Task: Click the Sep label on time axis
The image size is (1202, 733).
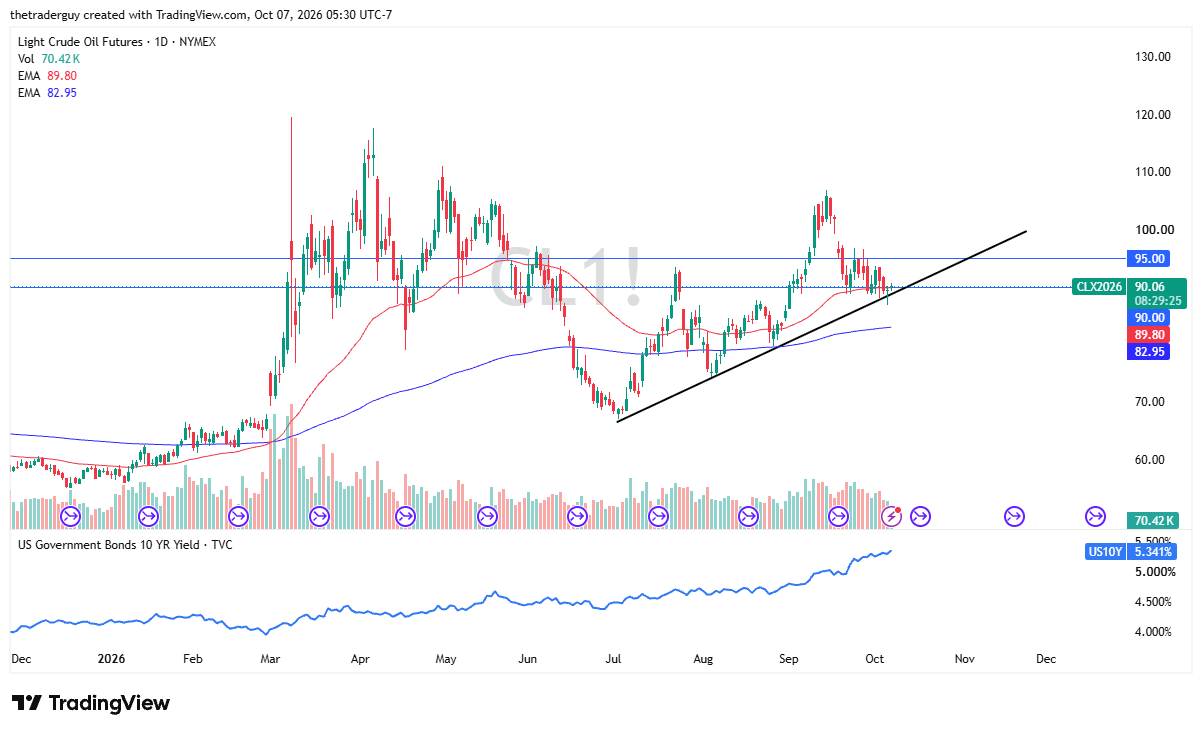Action: pyautogui.click(x=789, y=659)
